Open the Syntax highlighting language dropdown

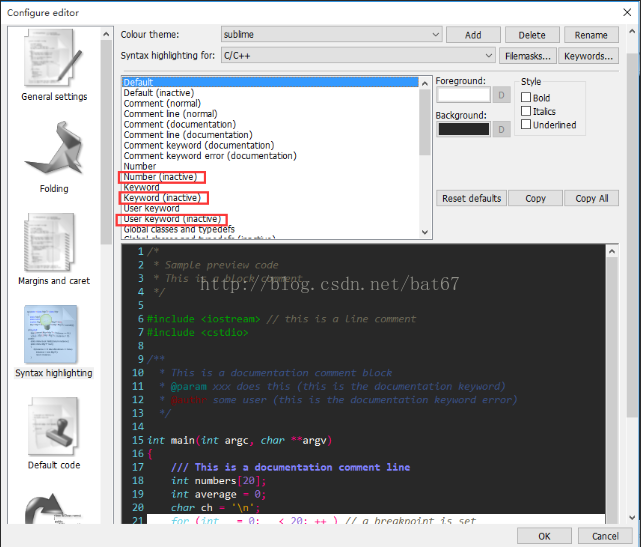click(x=358, y=55)
